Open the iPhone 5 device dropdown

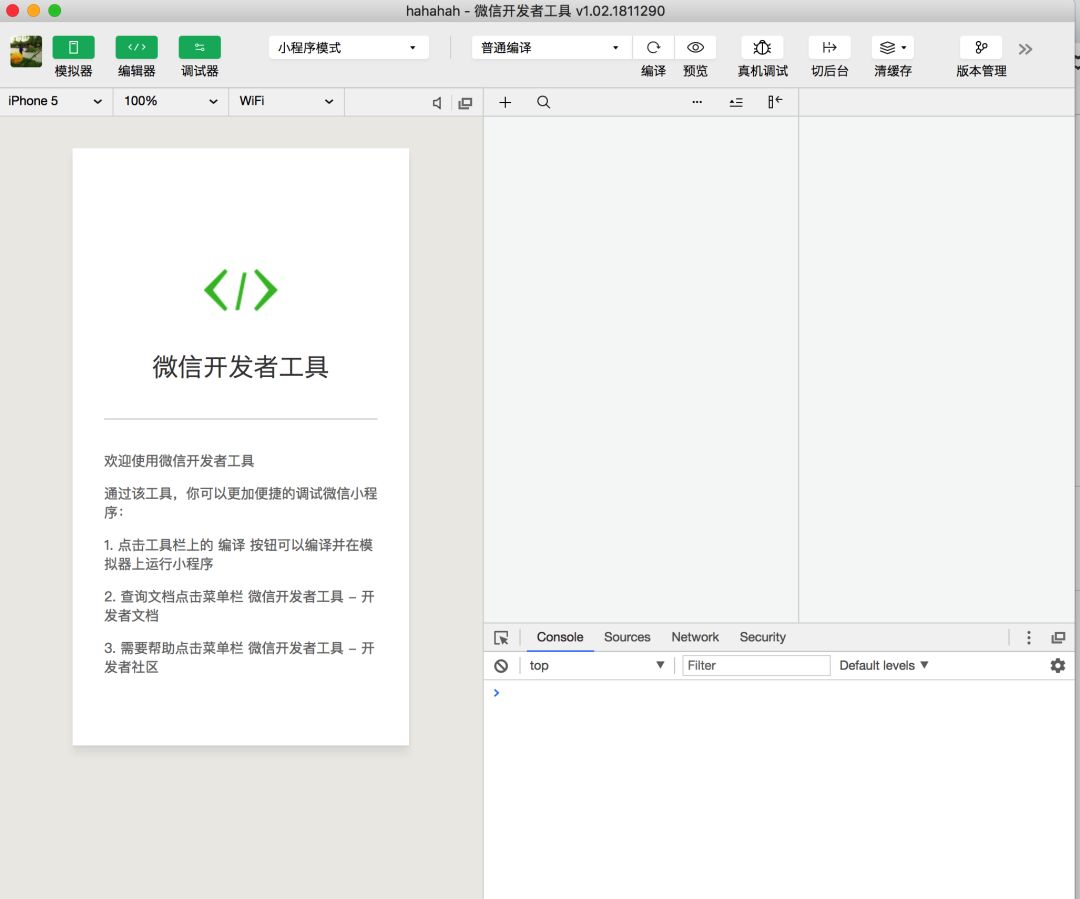tap(55, 101)
